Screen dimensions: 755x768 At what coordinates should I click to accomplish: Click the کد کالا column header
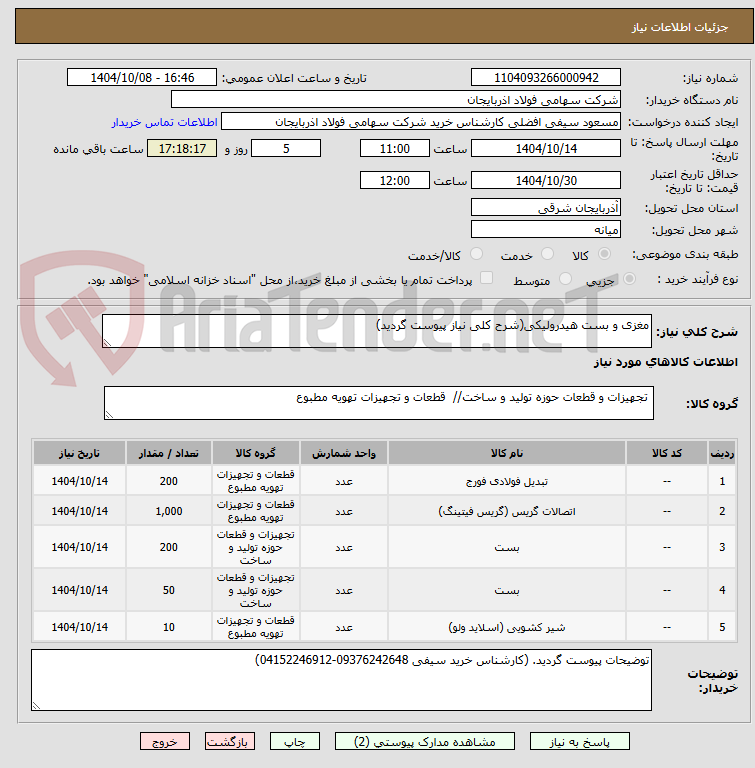[666, 453]
